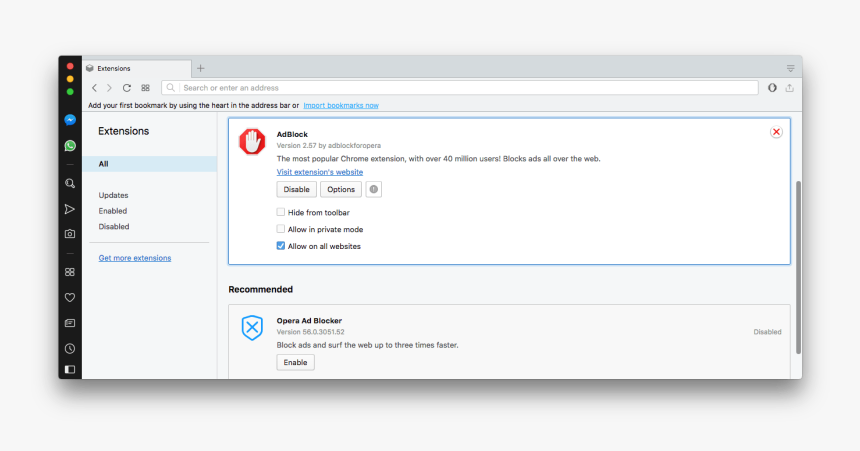Show Updates extension filter
This screenshot has height=451, width=860.
pyautogui.click(x=114, y=195)
